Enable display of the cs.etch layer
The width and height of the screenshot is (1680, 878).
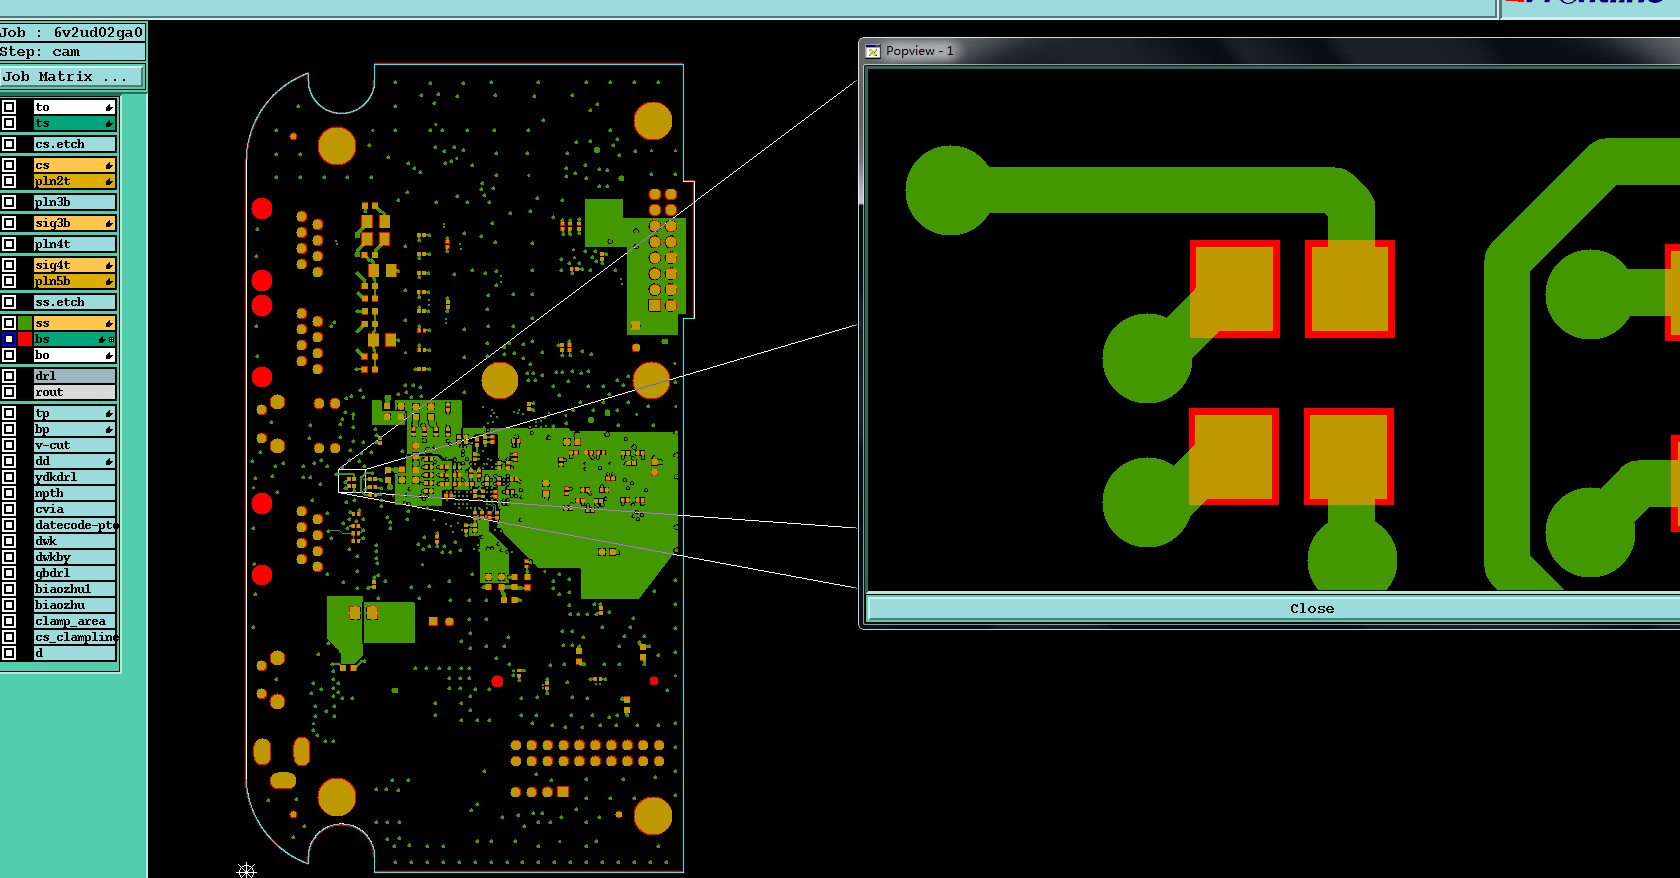(9, 144)
